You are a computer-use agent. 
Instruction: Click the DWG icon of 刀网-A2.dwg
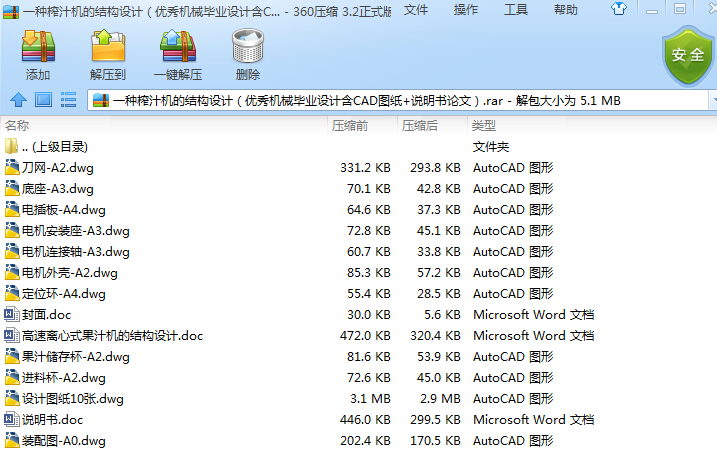pyautogui.click(x=11, y=167)
